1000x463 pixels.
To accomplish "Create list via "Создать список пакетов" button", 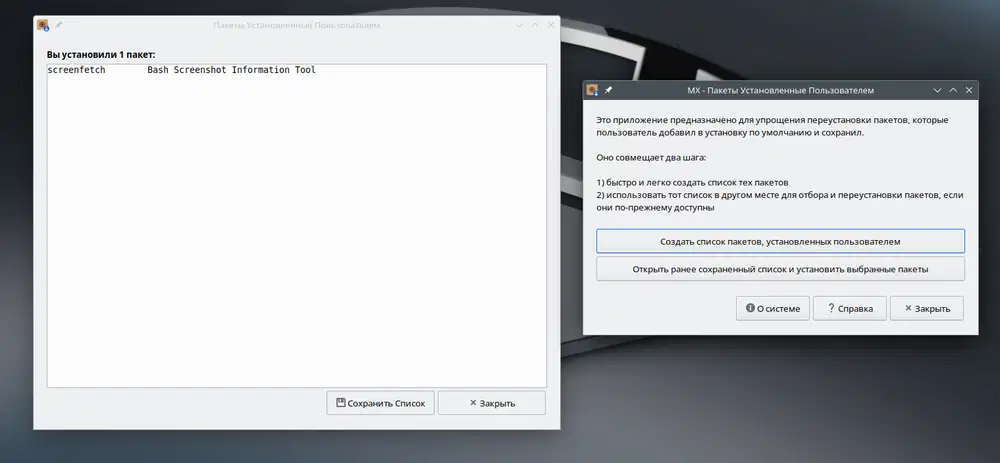I will [x=780, y=242].
